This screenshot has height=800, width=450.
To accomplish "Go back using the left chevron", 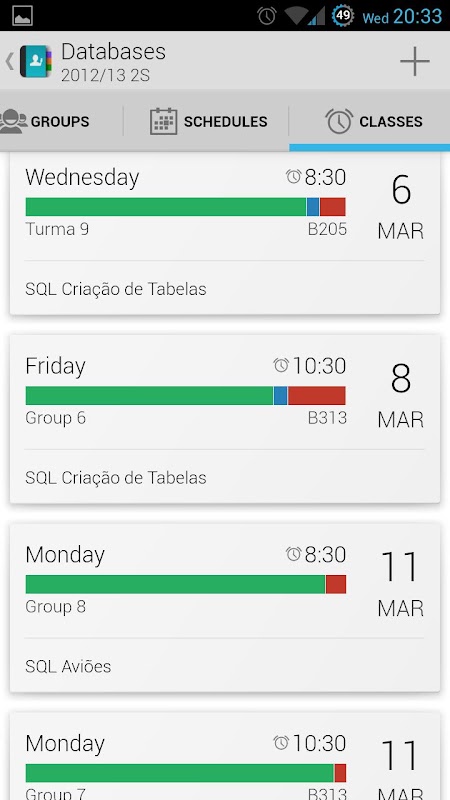I will pos(9,61).
